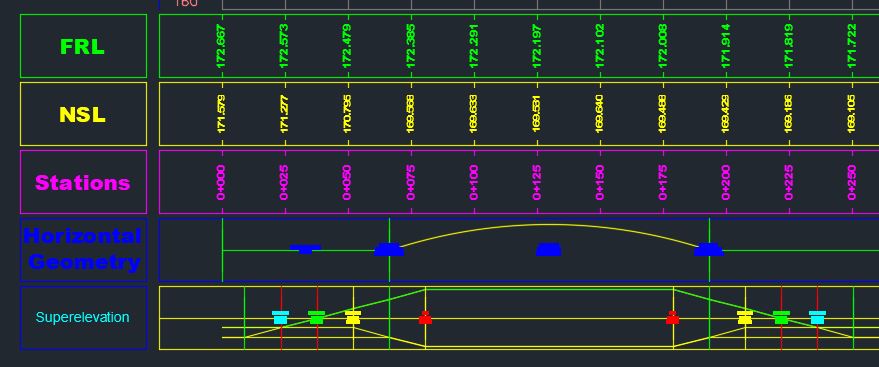Select the Stations band title
Image resolution: width=879 pixels, height=367 pixels.
point(82,183)
